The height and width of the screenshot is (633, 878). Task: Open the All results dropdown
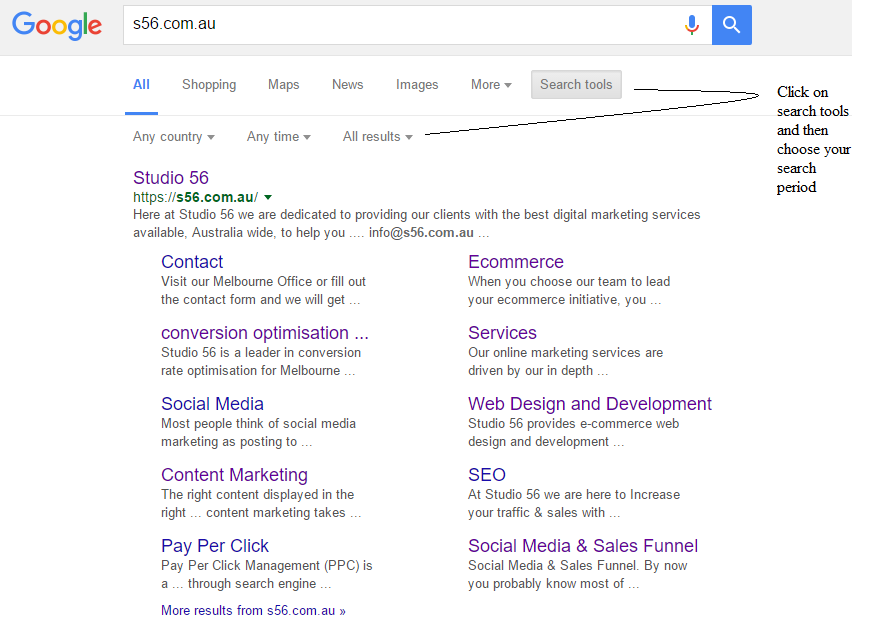[377, 137]
